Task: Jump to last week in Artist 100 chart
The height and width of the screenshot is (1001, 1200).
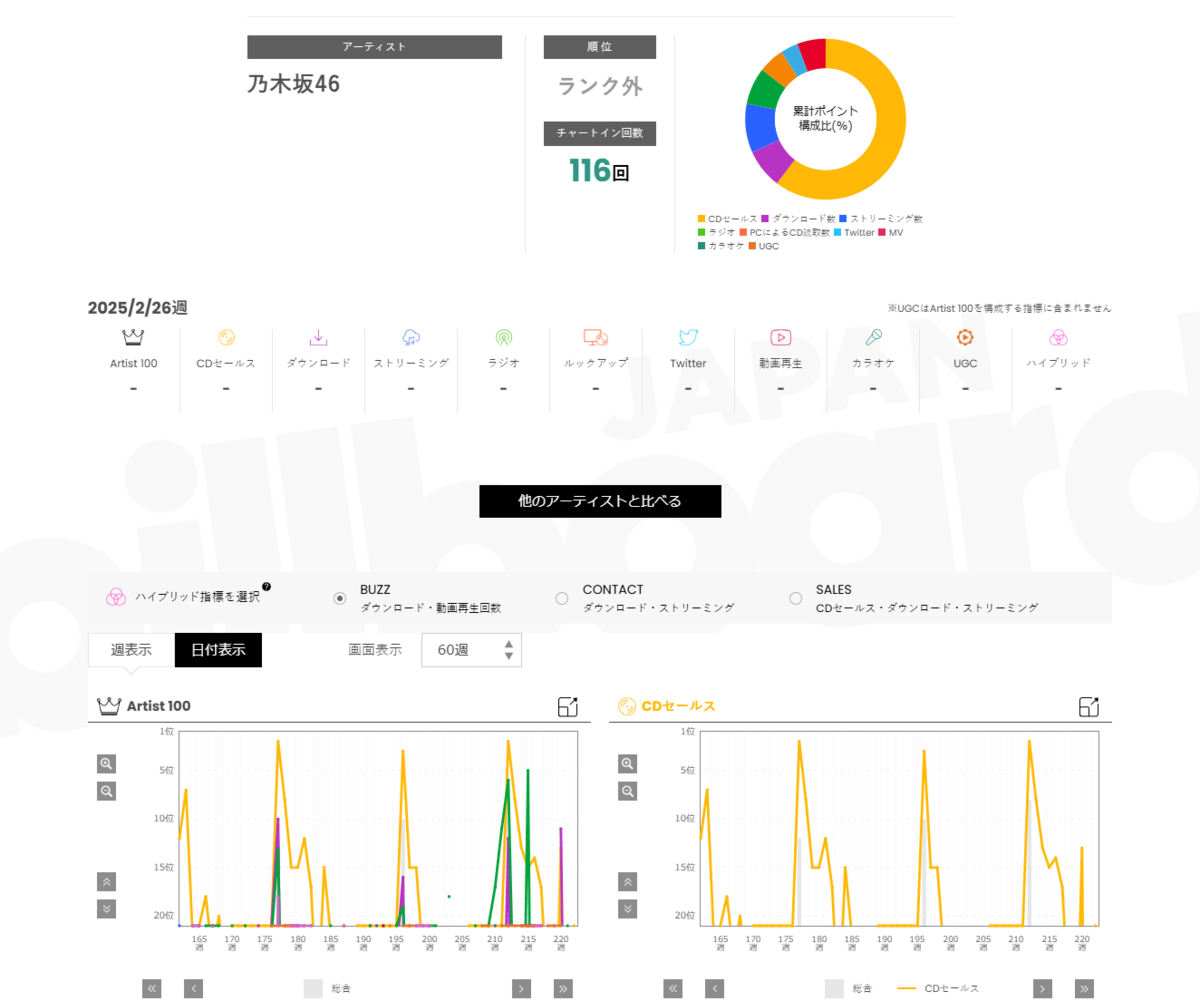Action: point(563,989)
